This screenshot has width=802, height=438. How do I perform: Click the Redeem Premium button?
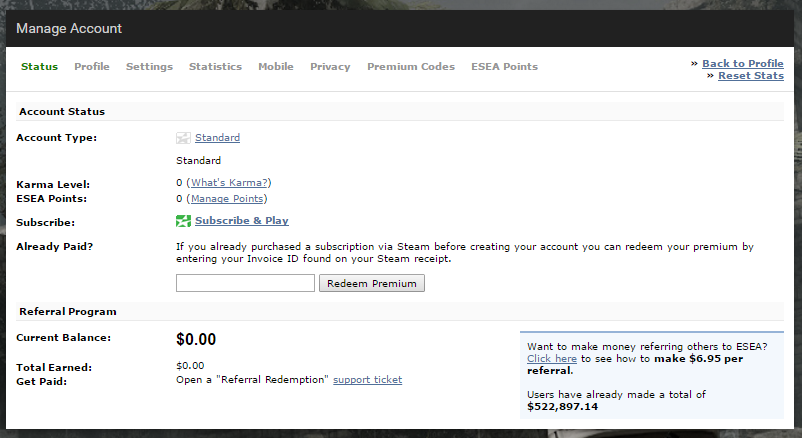(372, 283)
